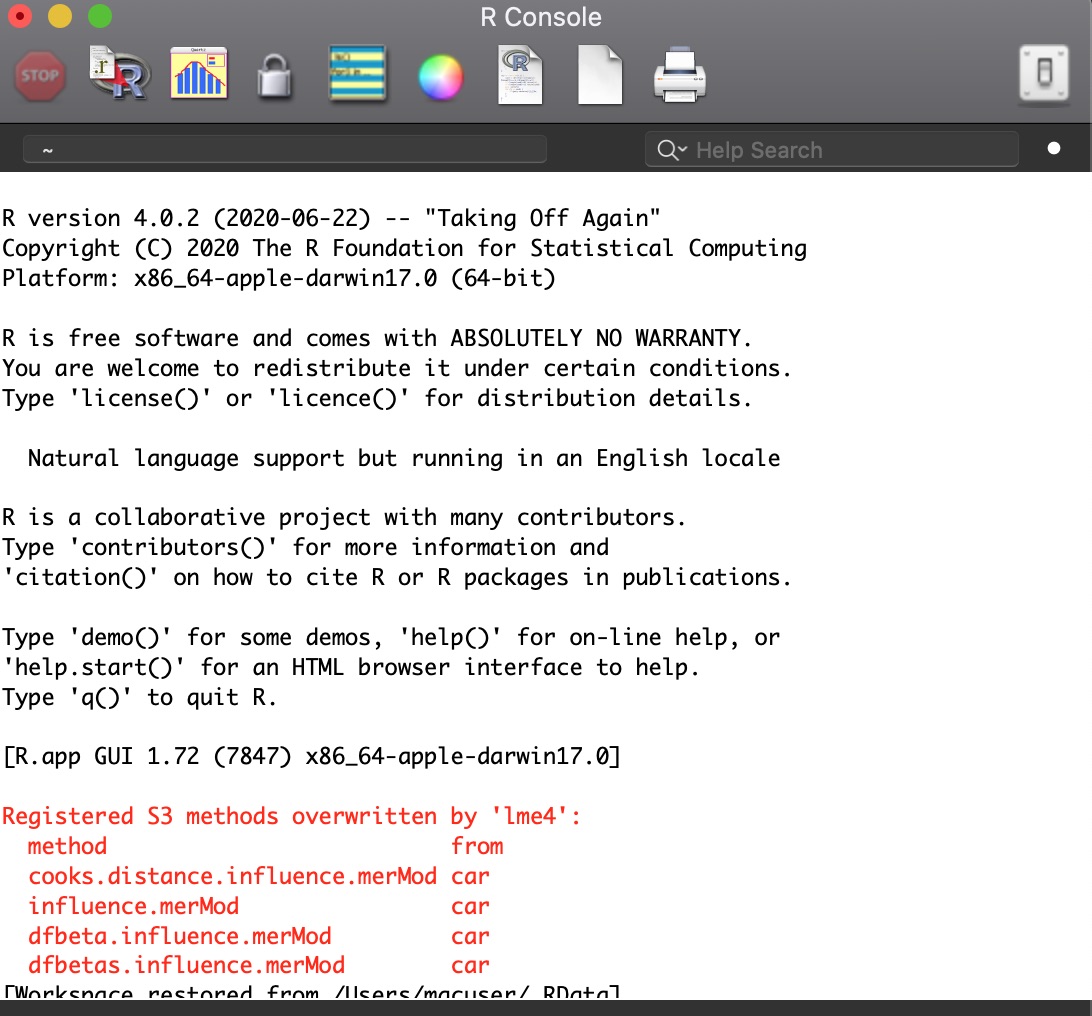Click the "'help.start()'" text
This screenshot has height=1016, width=1092.
pos(93,666)
